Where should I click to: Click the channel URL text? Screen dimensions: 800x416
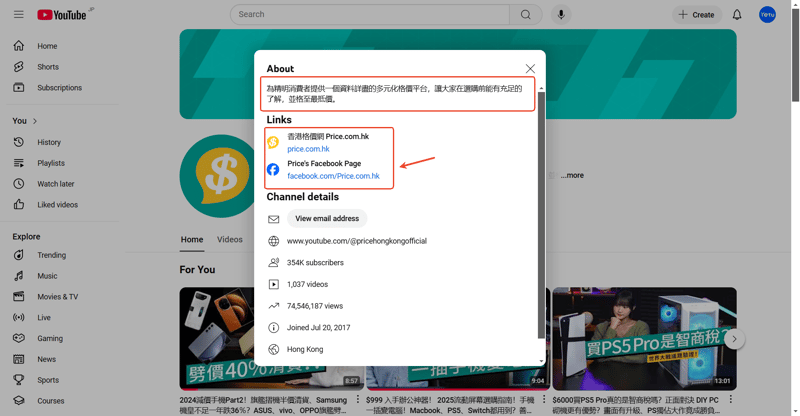[357, 241]
